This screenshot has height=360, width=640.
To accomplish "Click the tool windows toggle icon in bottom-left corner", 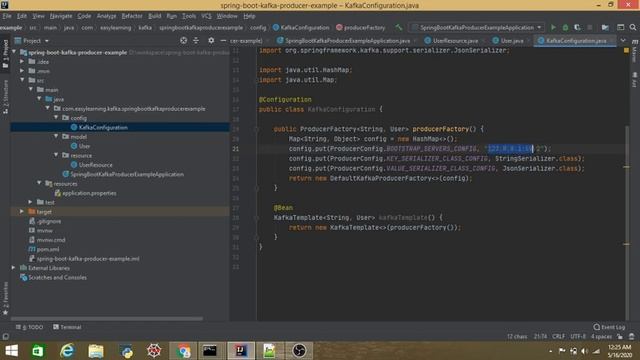I will point(5,337).
